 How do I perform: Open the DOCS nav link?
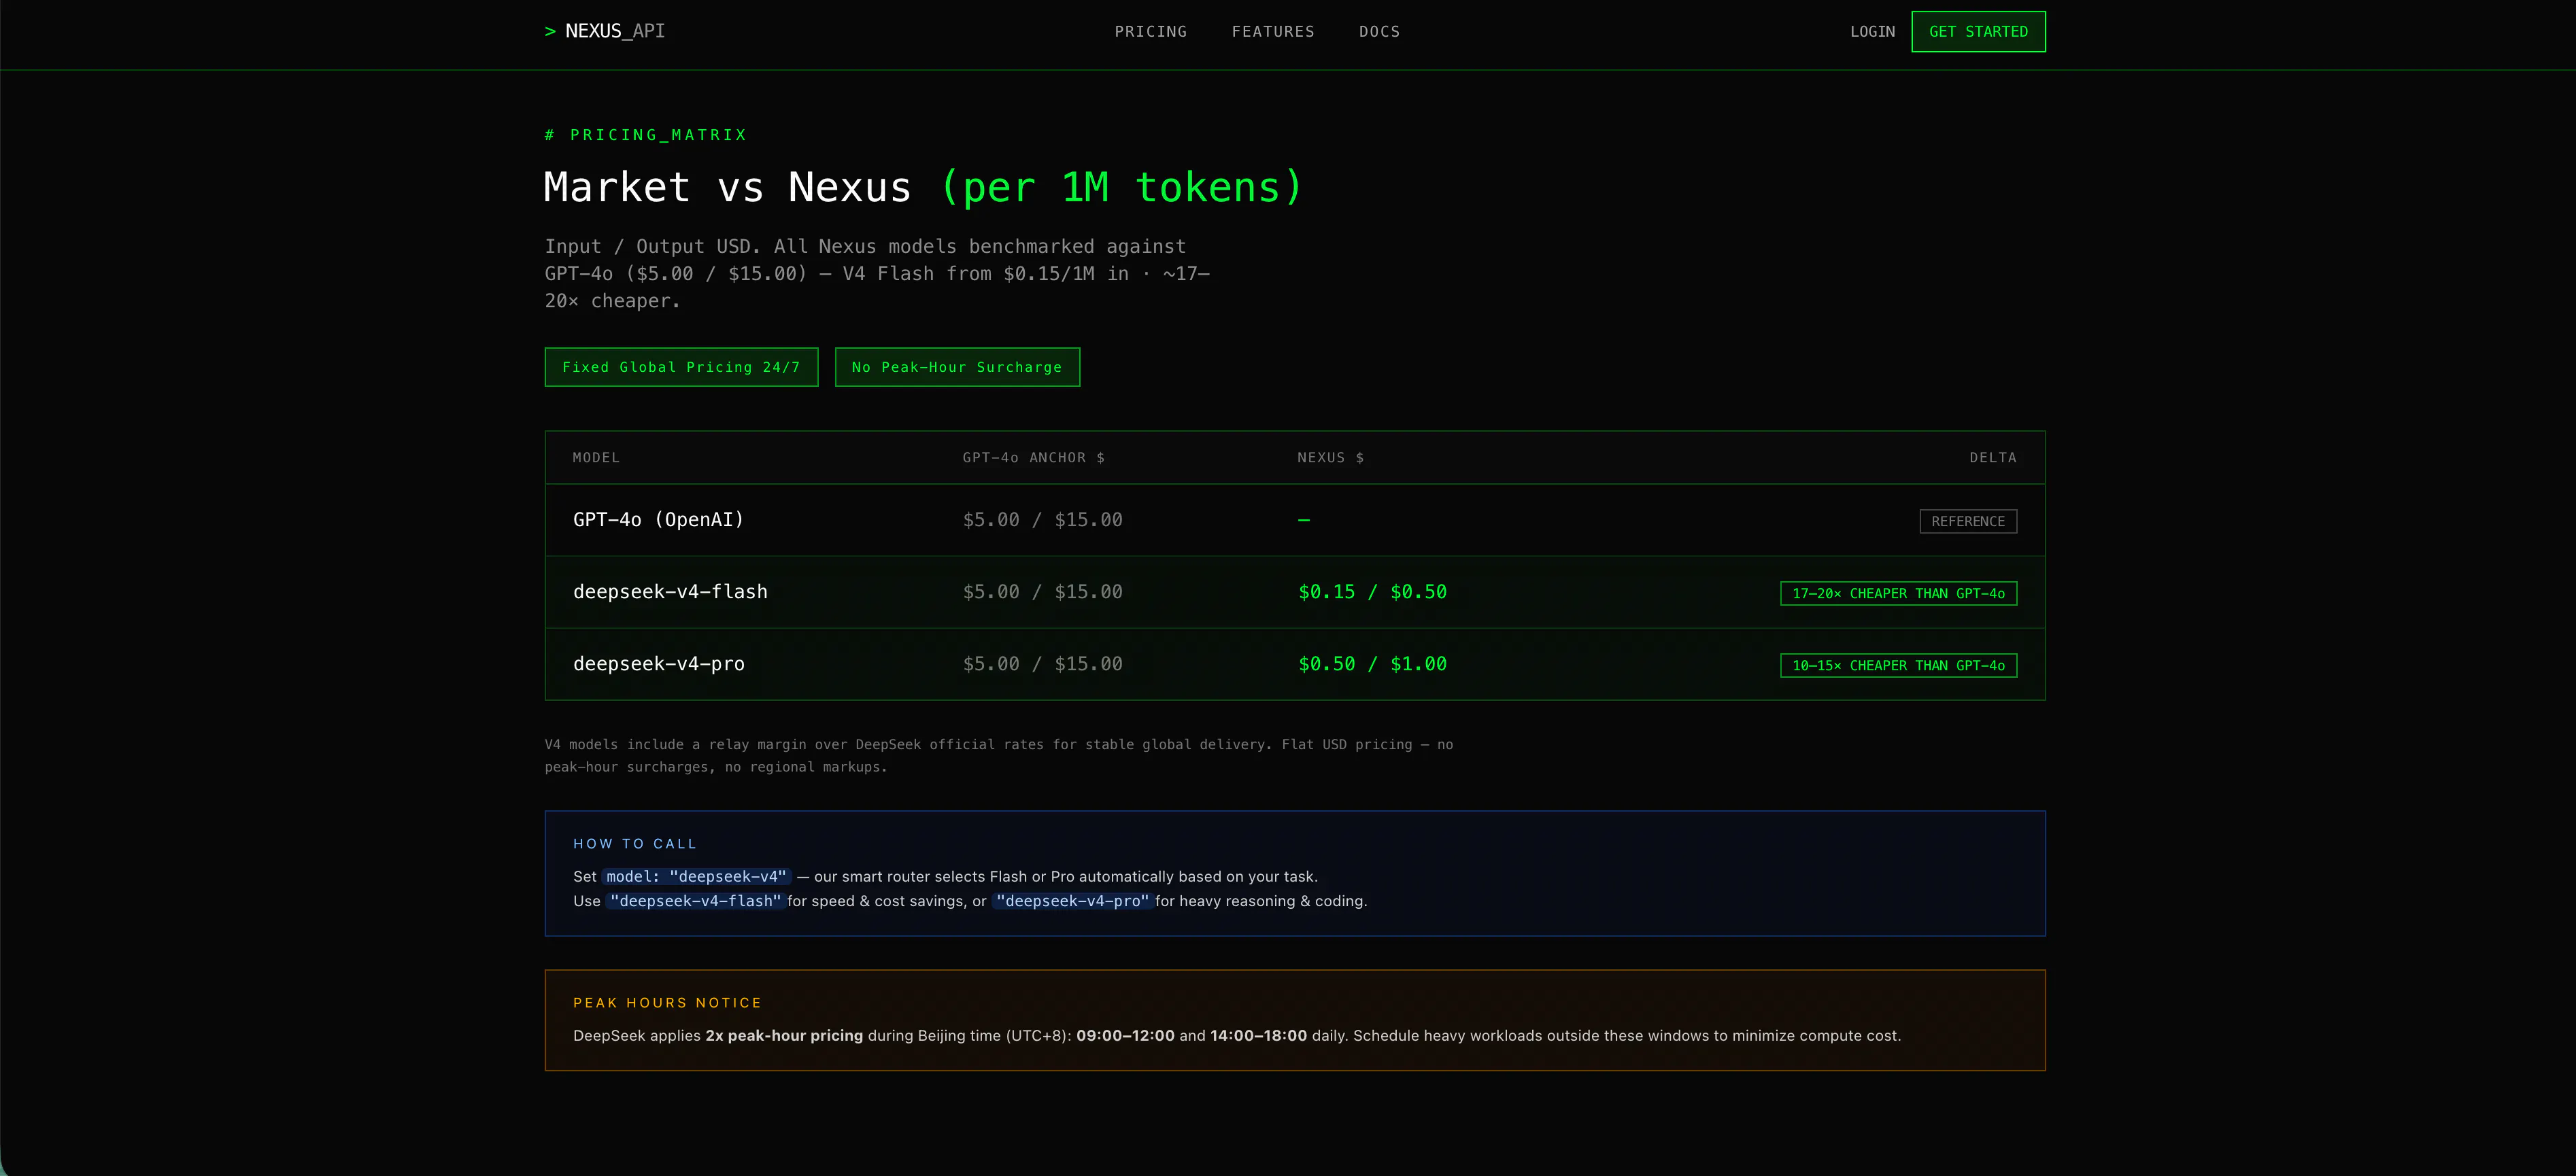point(1379,32)
